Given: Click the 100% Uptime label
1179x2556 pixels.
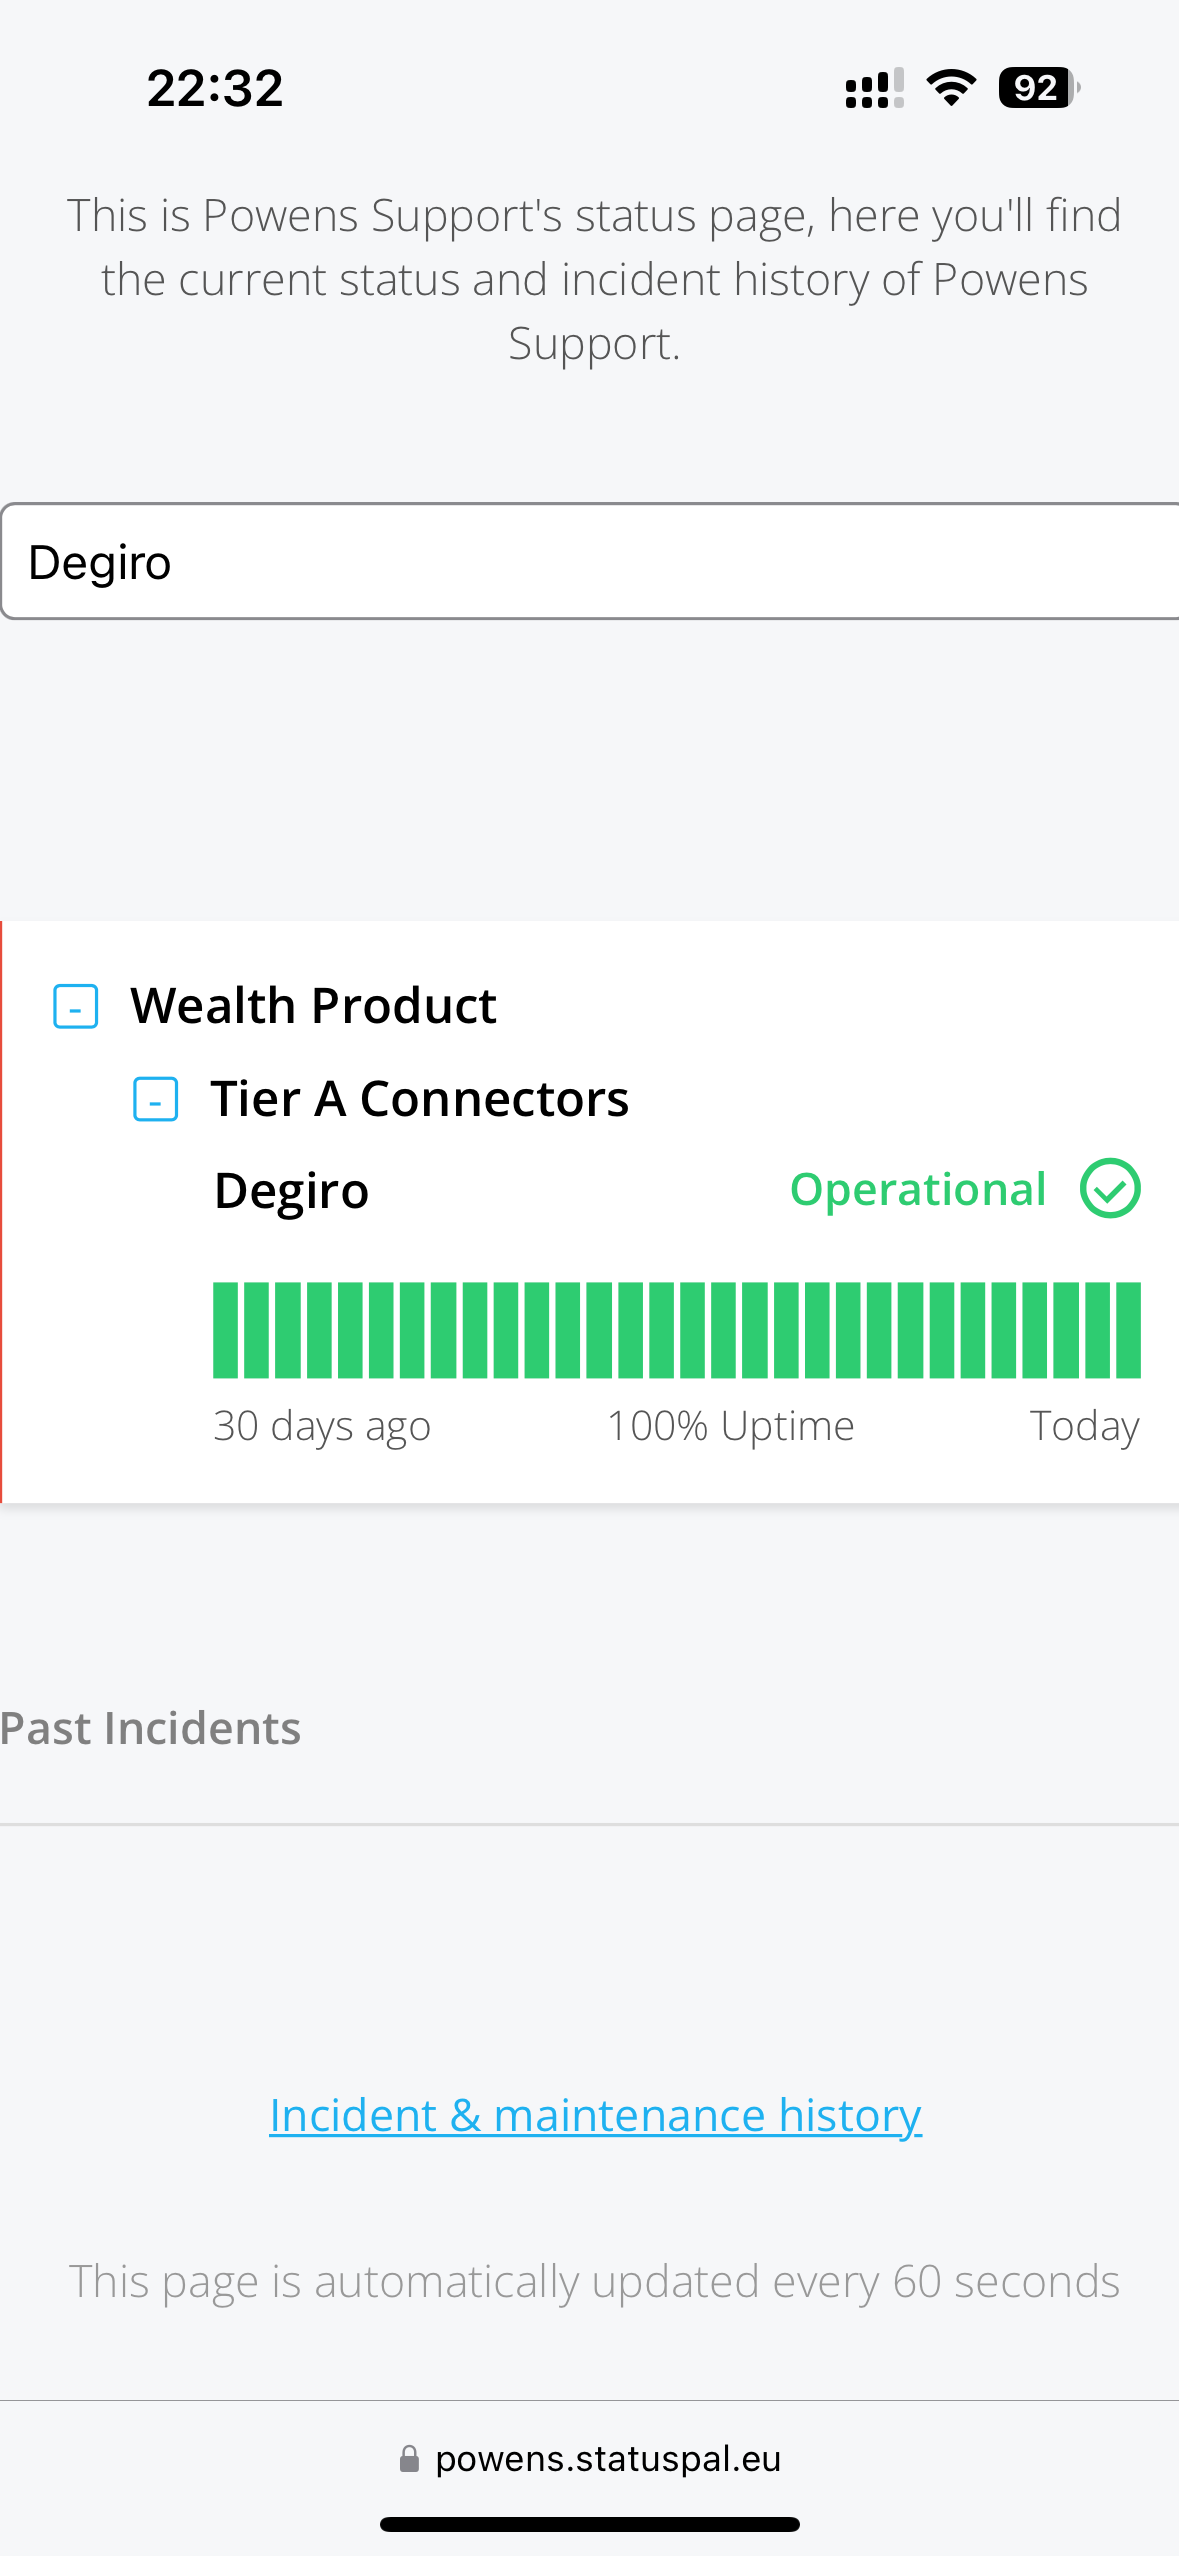Looking at the screenshot, I should pyautogui.click(x=731, y=1426).
